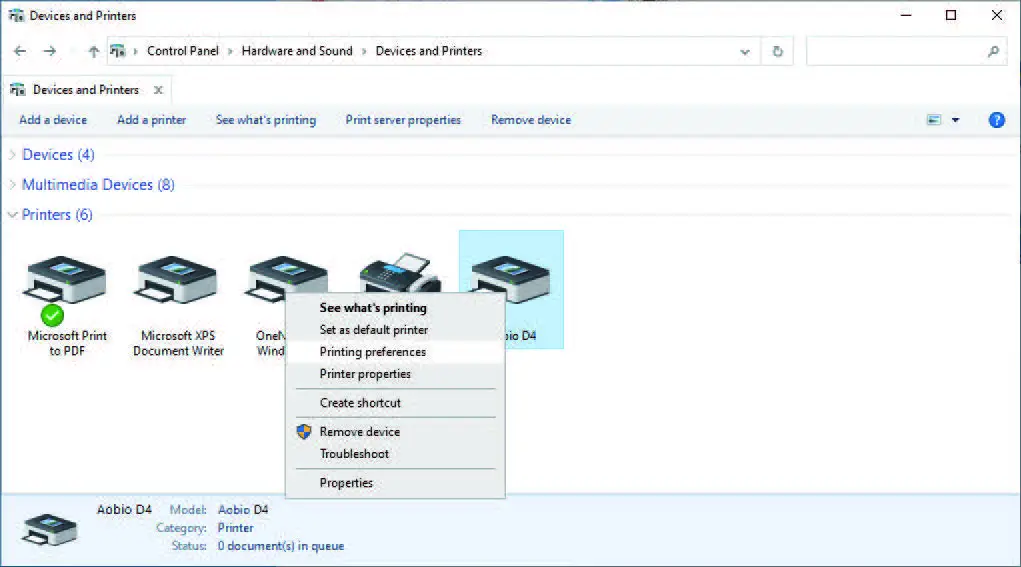Open the view options dropdown arrow

955,120
